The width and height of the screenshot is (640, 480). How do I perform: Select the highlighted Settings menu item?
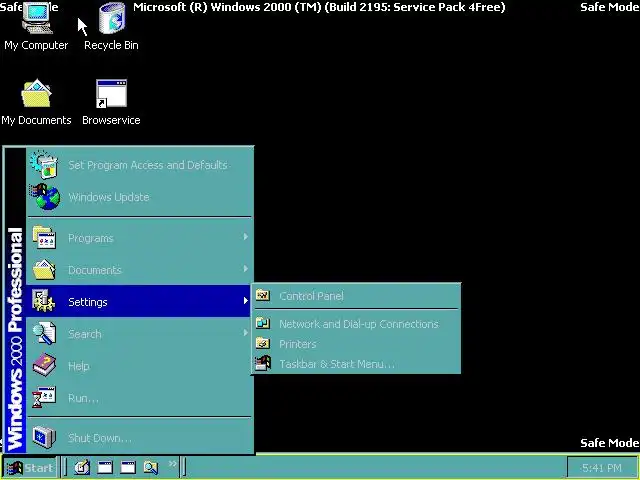pyautogui.click(x=139, y=301)
